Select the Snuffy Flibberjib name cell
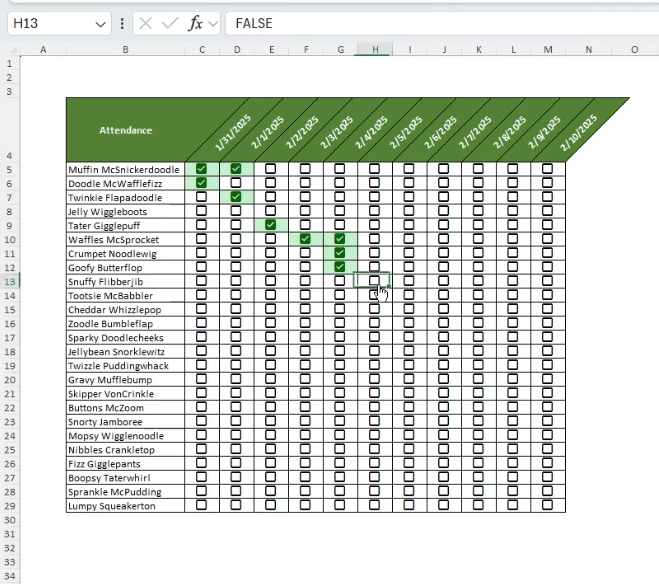The height and width of the screenshot is (584, 659). click(125, 281)
